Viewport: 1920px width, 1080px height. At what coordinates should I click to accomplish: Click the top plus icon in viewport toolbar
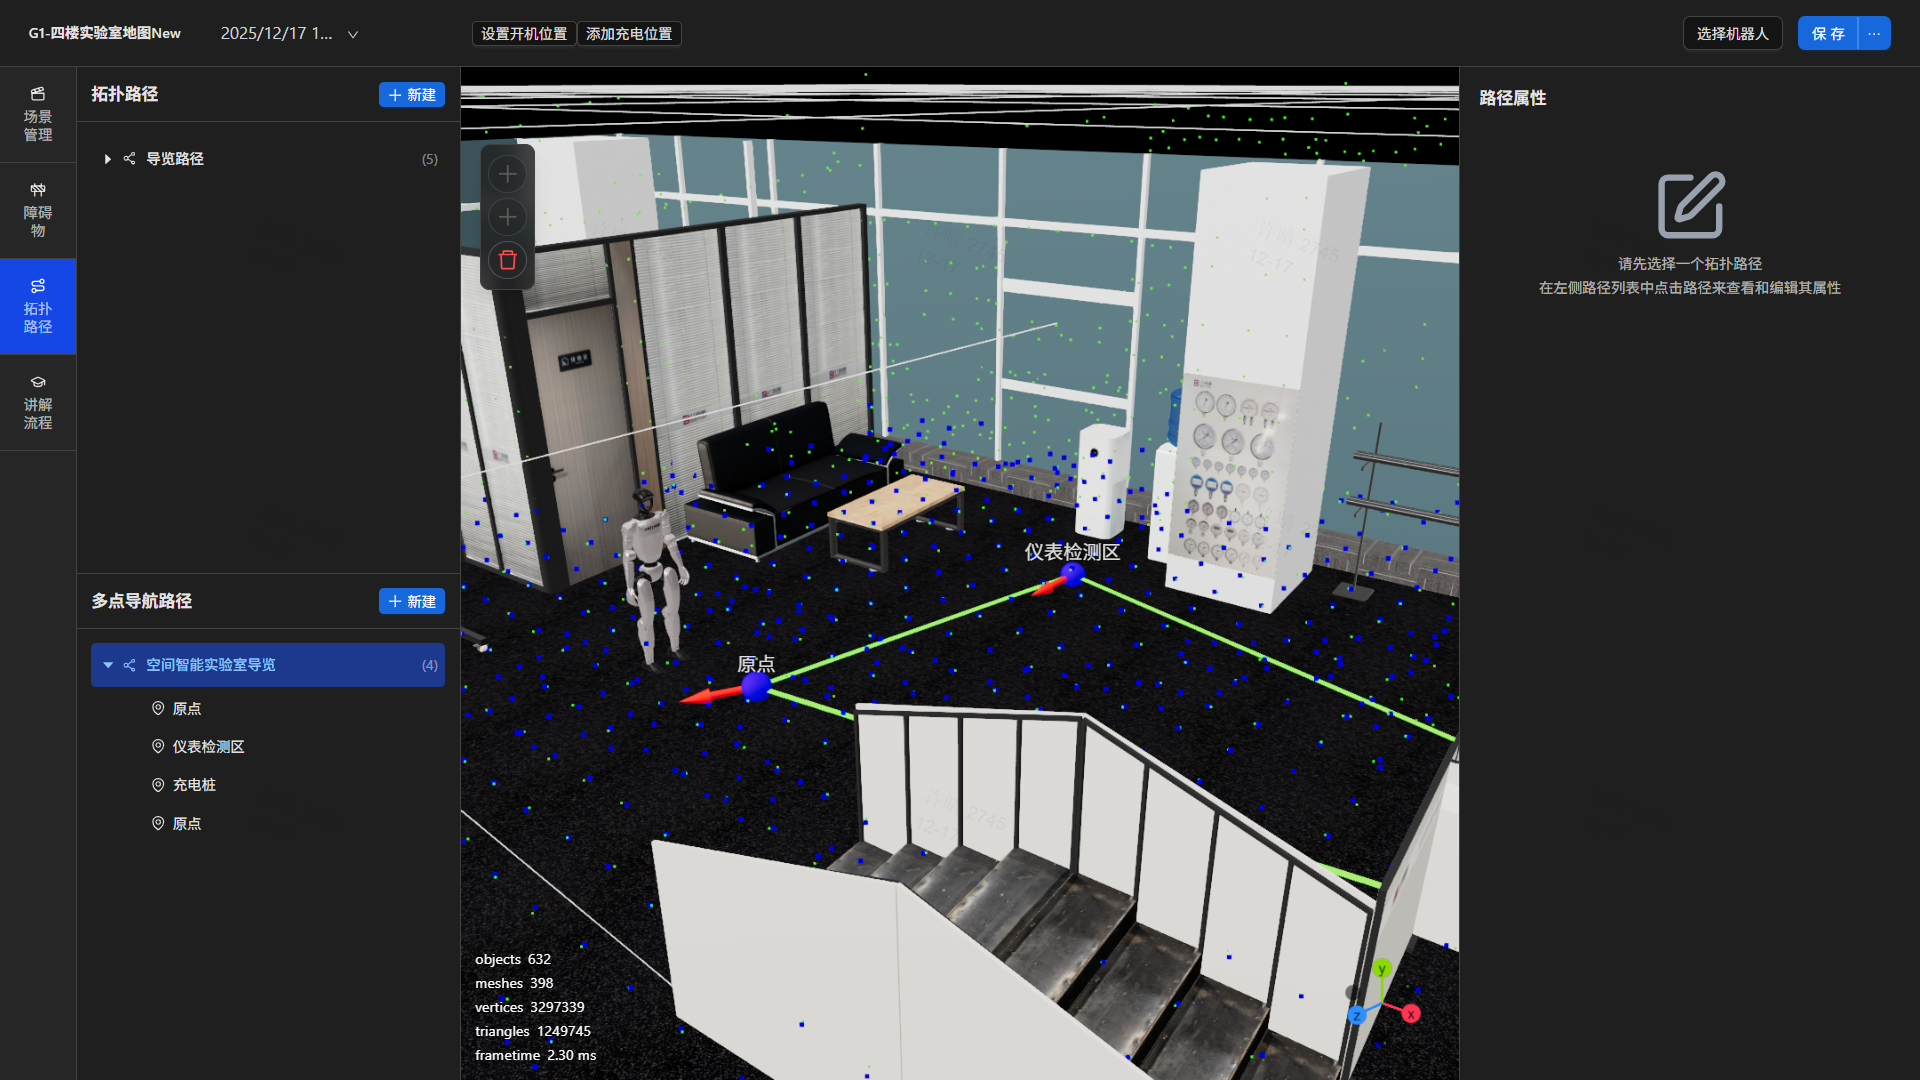pos(508,174)
